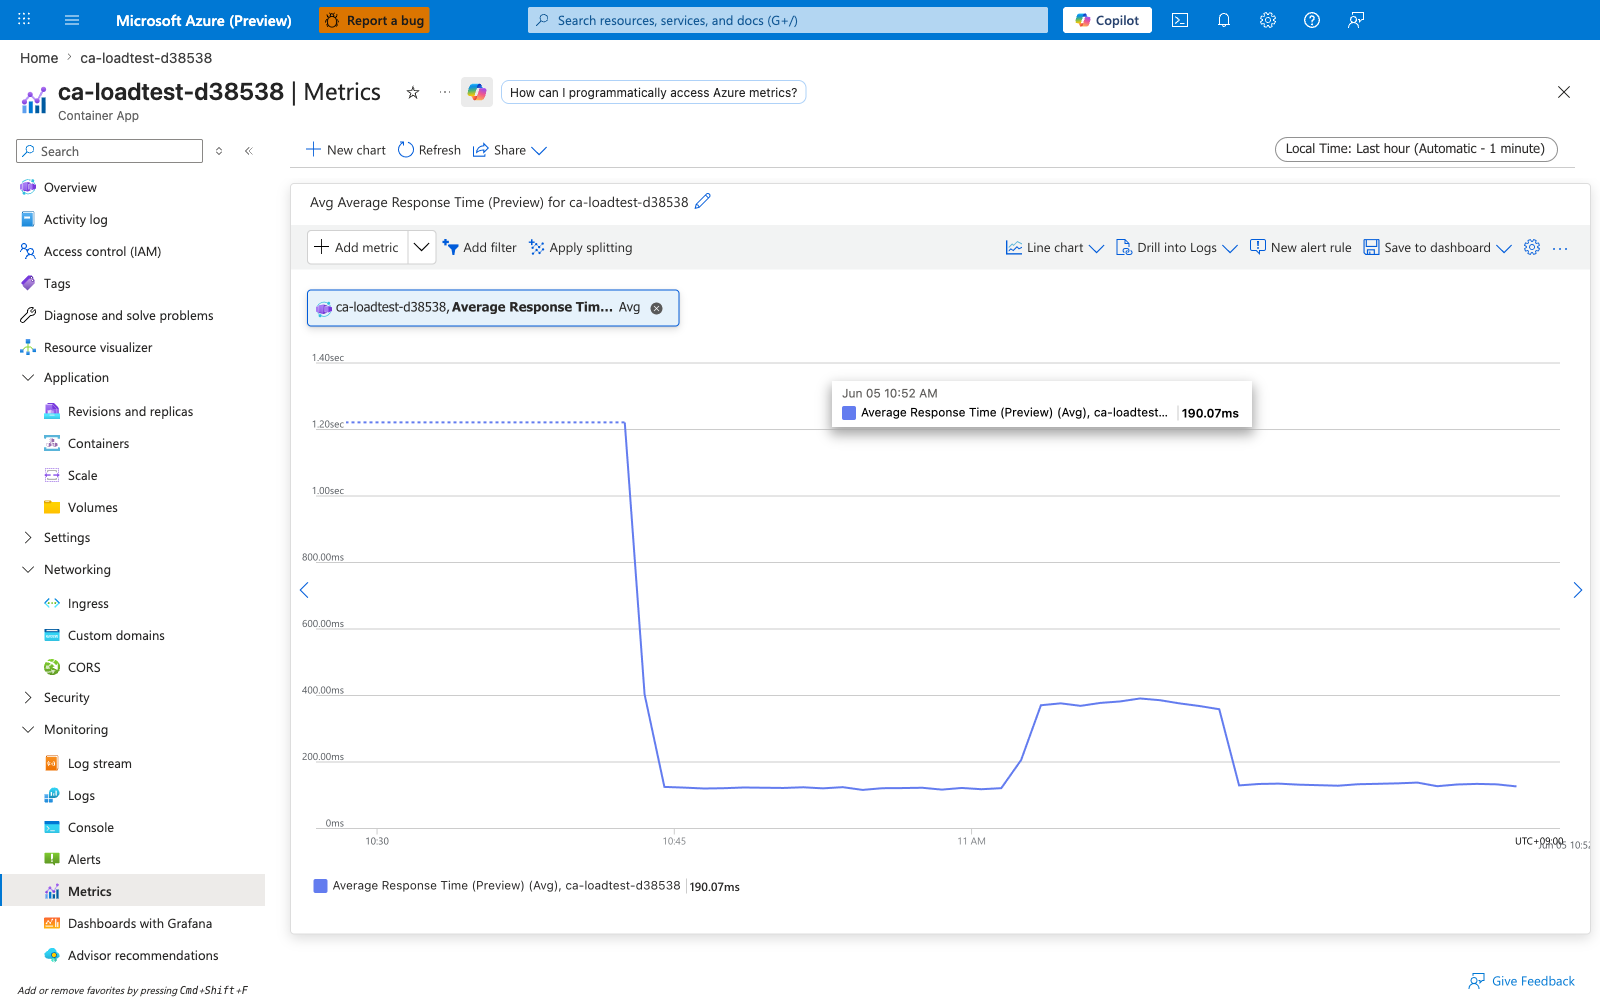Screen dimensions: 1600x1000
Task: Open the Copilot icon beside title
Action: coord(477,92)
